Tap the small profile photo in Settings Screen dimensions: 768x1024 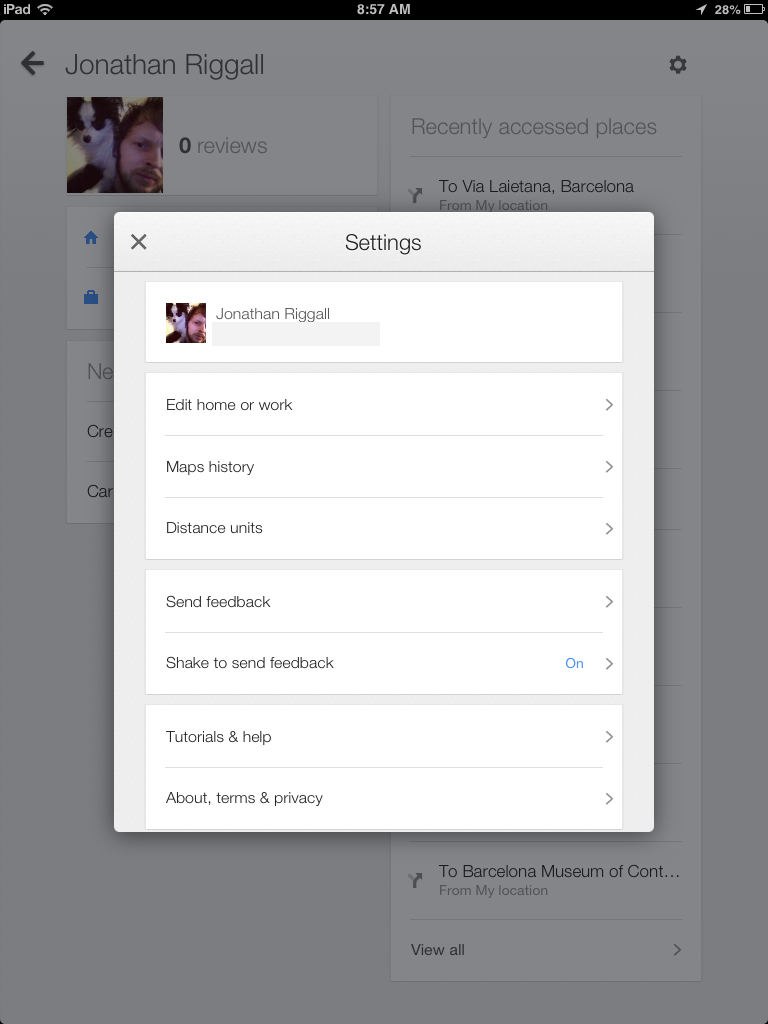186,323
